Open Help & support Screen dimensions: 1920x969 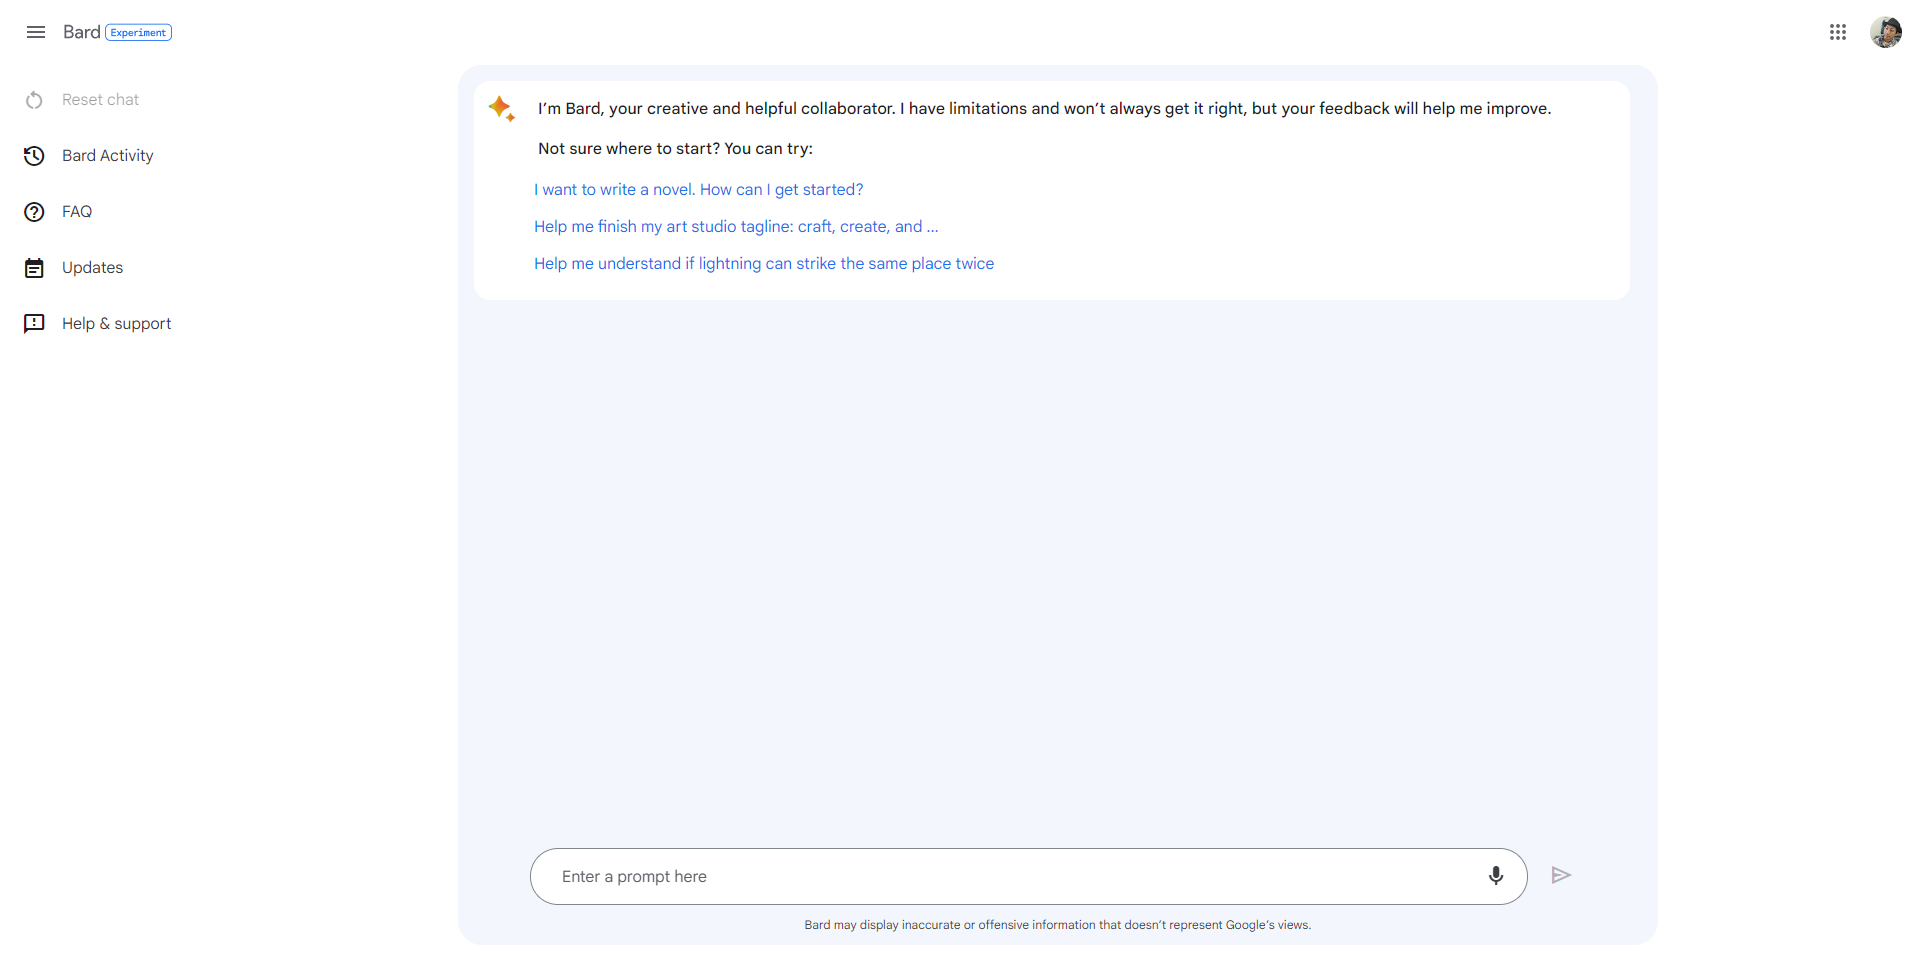[116, 324]
